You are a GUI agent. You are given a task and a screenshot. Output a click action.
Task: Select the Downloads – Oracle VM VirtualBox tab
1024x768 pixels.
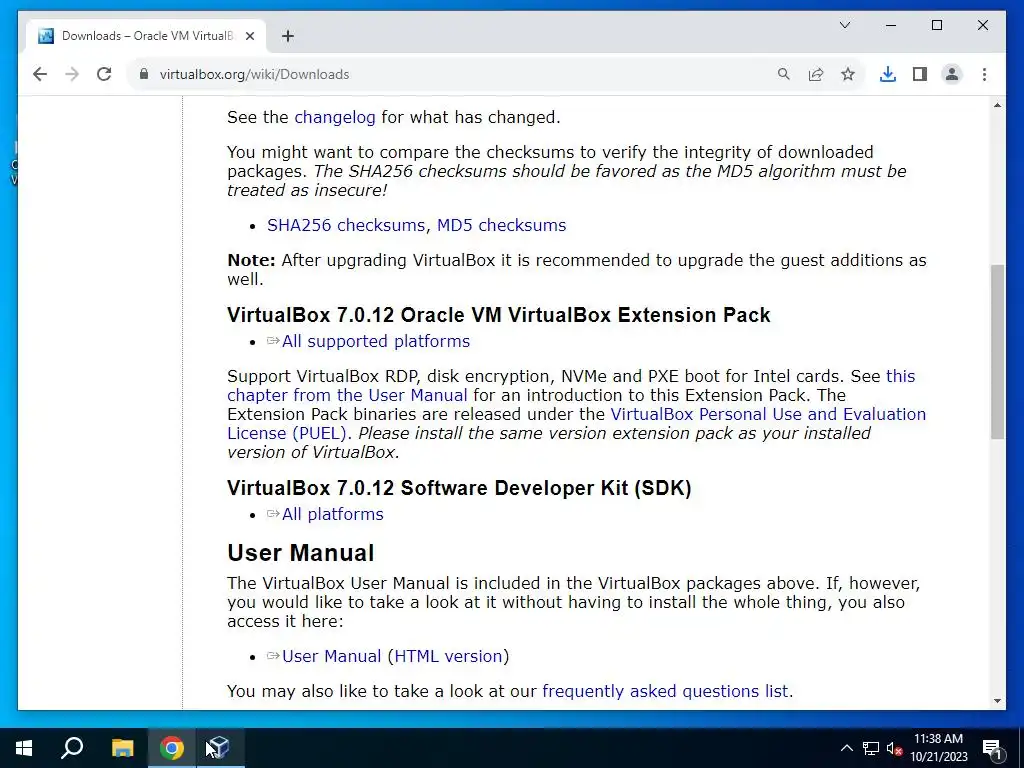[146, 36]
